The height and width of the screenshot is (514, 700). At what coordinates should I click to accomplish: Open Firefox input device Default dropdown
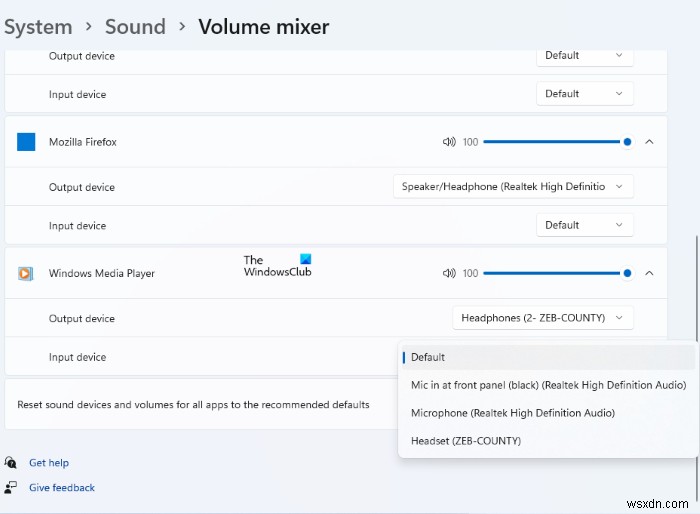click(x=584, y=225)
